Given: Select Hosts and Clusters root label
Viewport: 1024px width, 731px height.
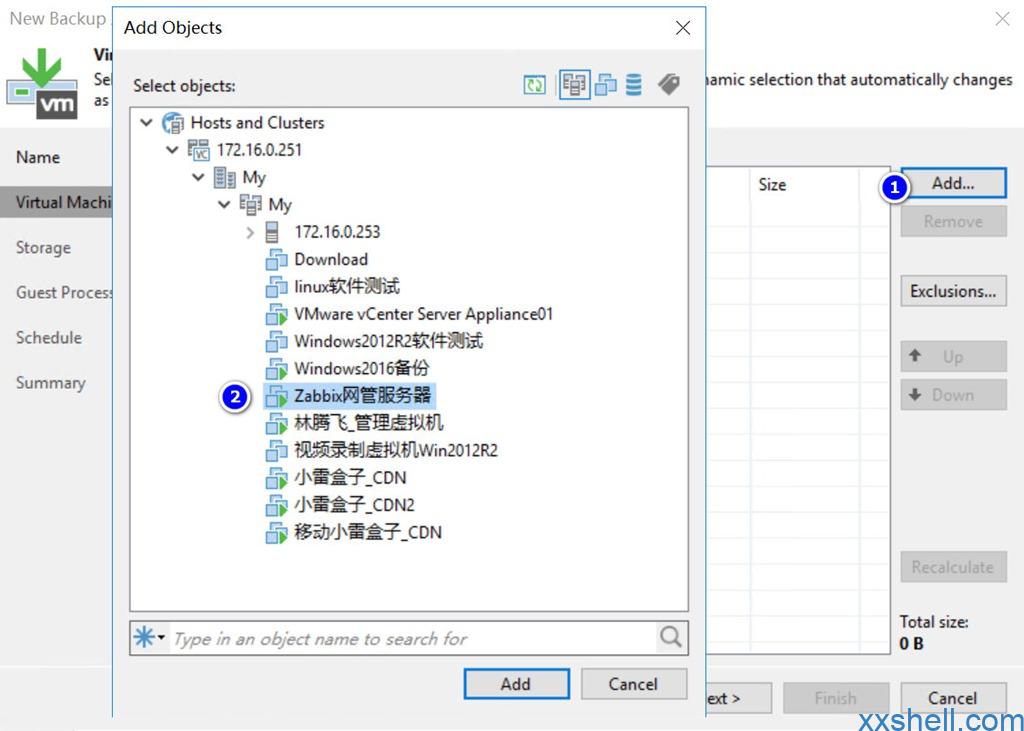Looking at the screenshot, I should pos(257,123).
